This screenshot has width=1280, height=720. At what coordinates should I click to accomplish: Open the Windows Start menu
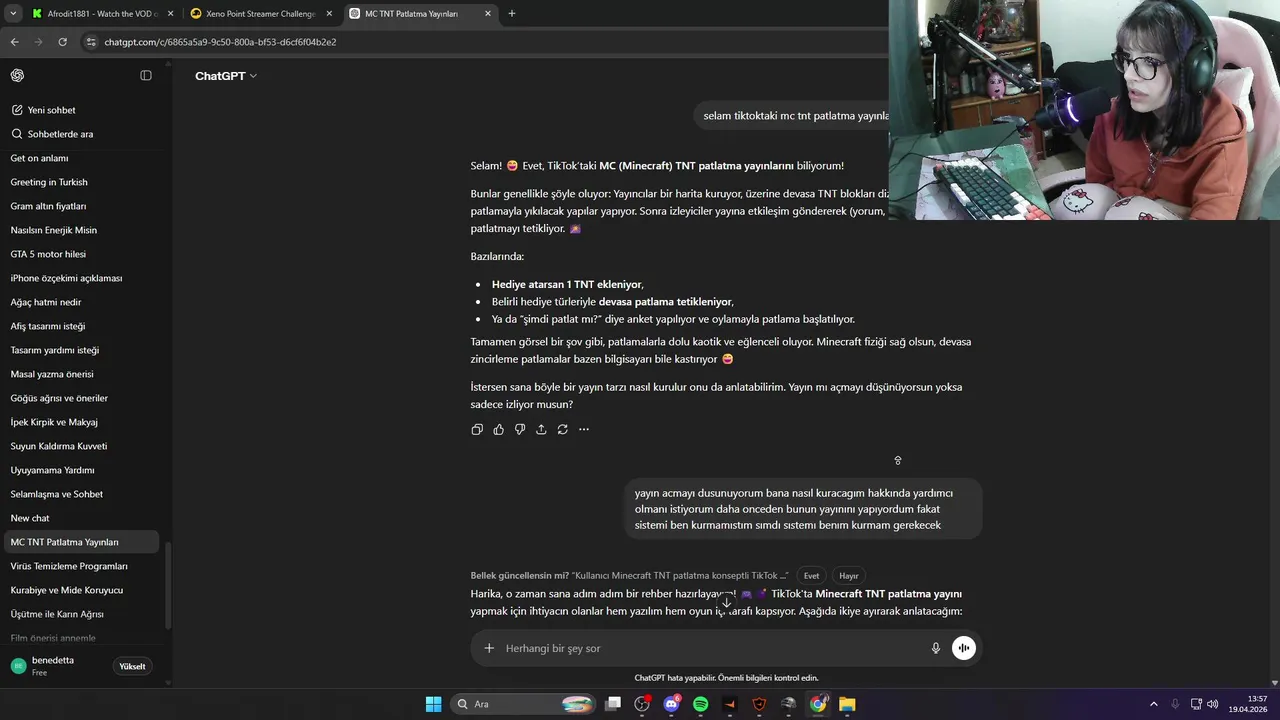[x=433, y=704]
